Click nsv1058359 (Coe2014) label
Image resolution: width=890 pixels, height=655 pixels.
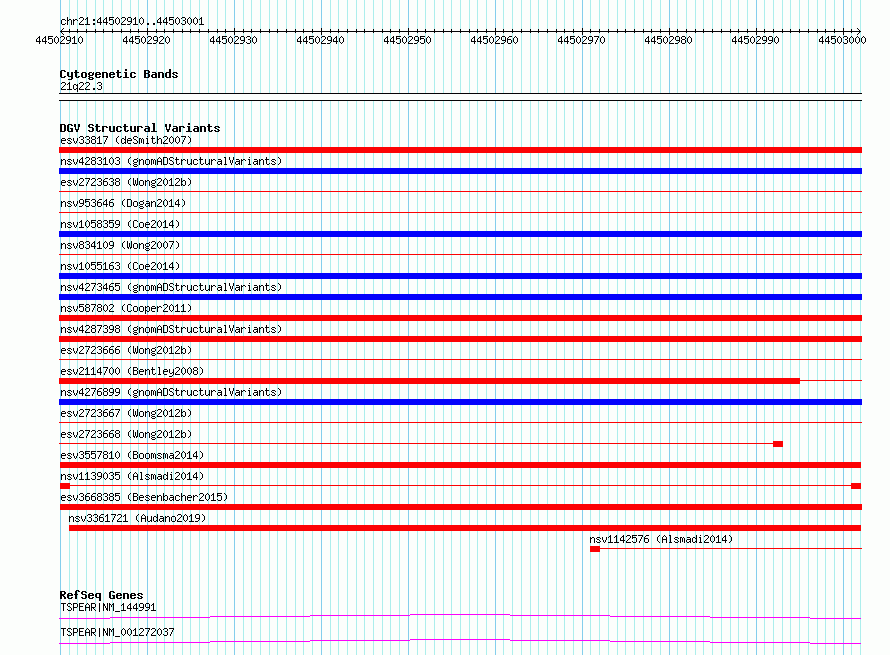point(120,224)
